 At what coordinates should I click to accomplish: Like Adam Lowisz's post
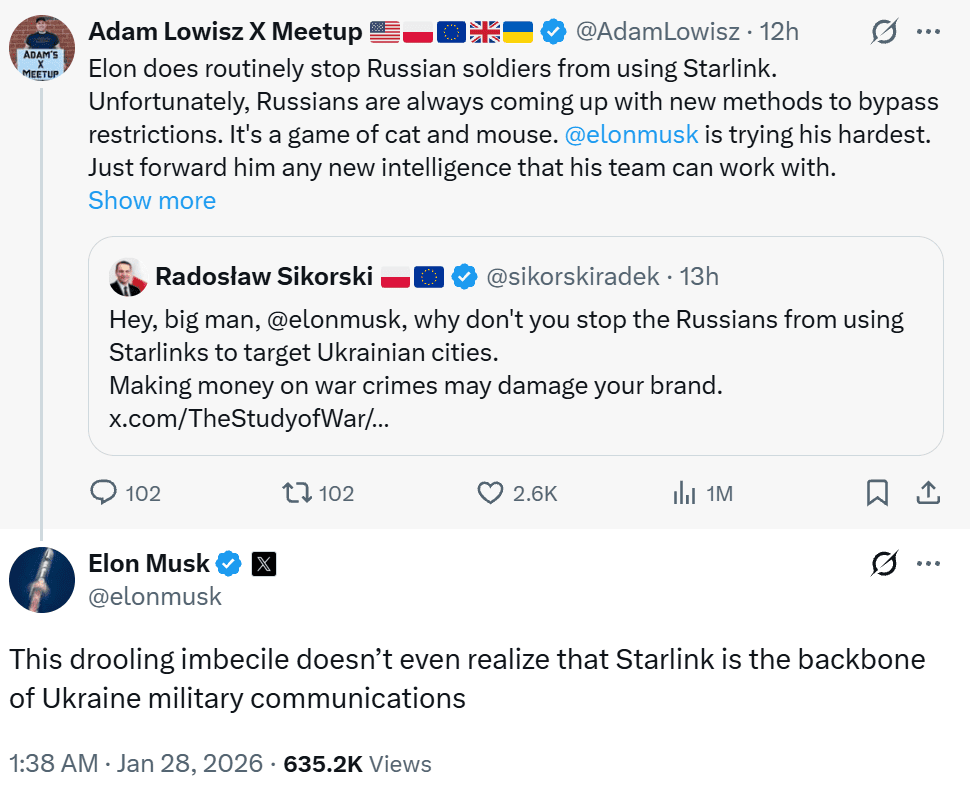[490, 493]
